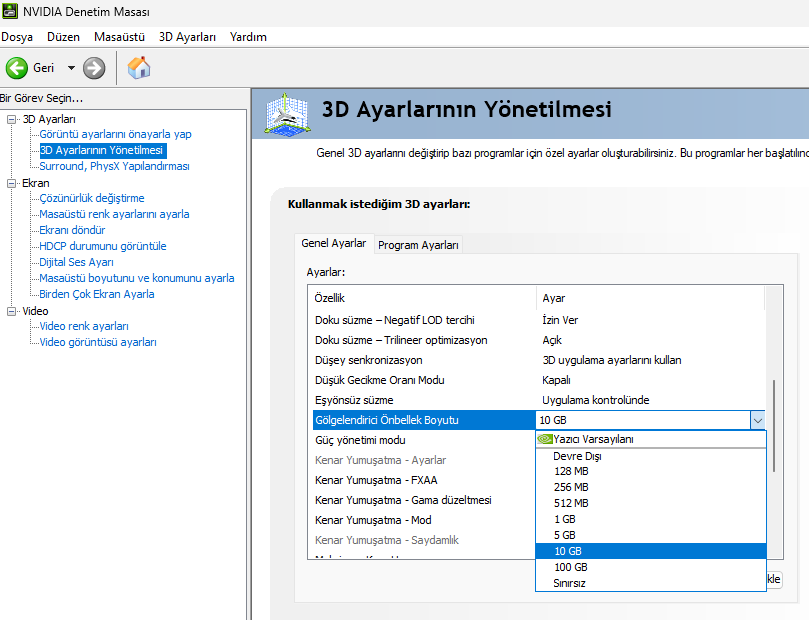This screenshot has height=620, width=809.
Task: Open Video renk ayarları
Action: [x=84, y=326]
